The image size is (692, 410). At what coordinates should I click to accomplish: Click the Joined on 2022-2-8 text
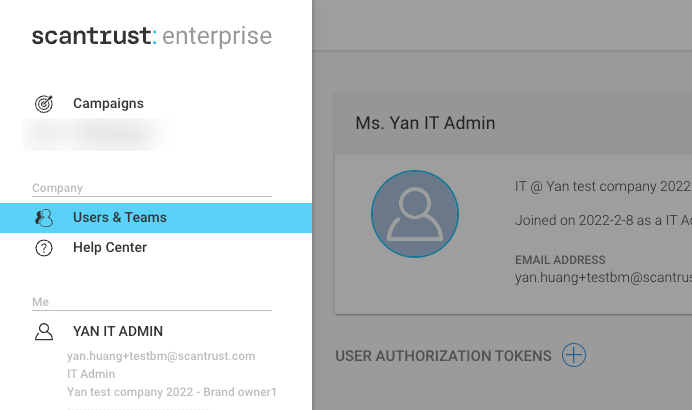click(602, 220)
